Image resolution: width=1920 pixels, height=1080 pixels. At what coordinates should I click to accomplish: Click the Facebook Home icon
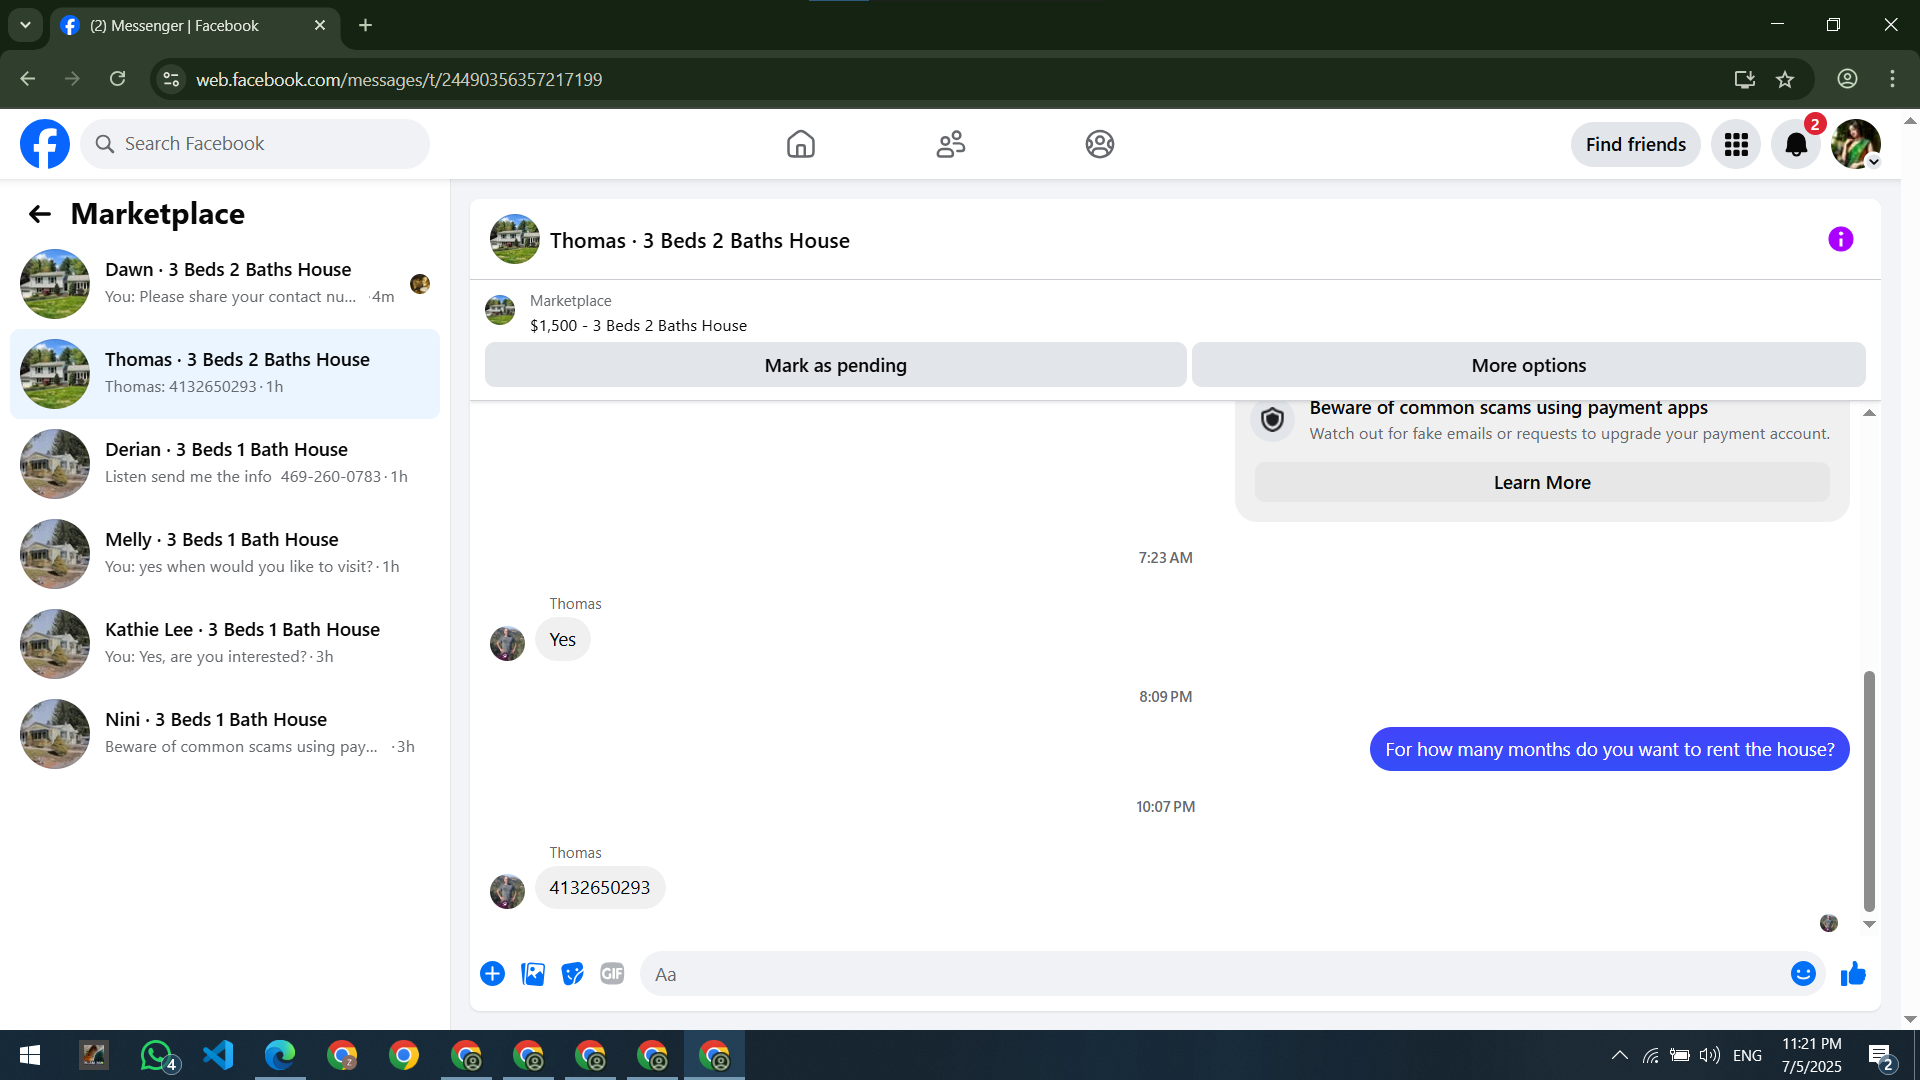800,144
